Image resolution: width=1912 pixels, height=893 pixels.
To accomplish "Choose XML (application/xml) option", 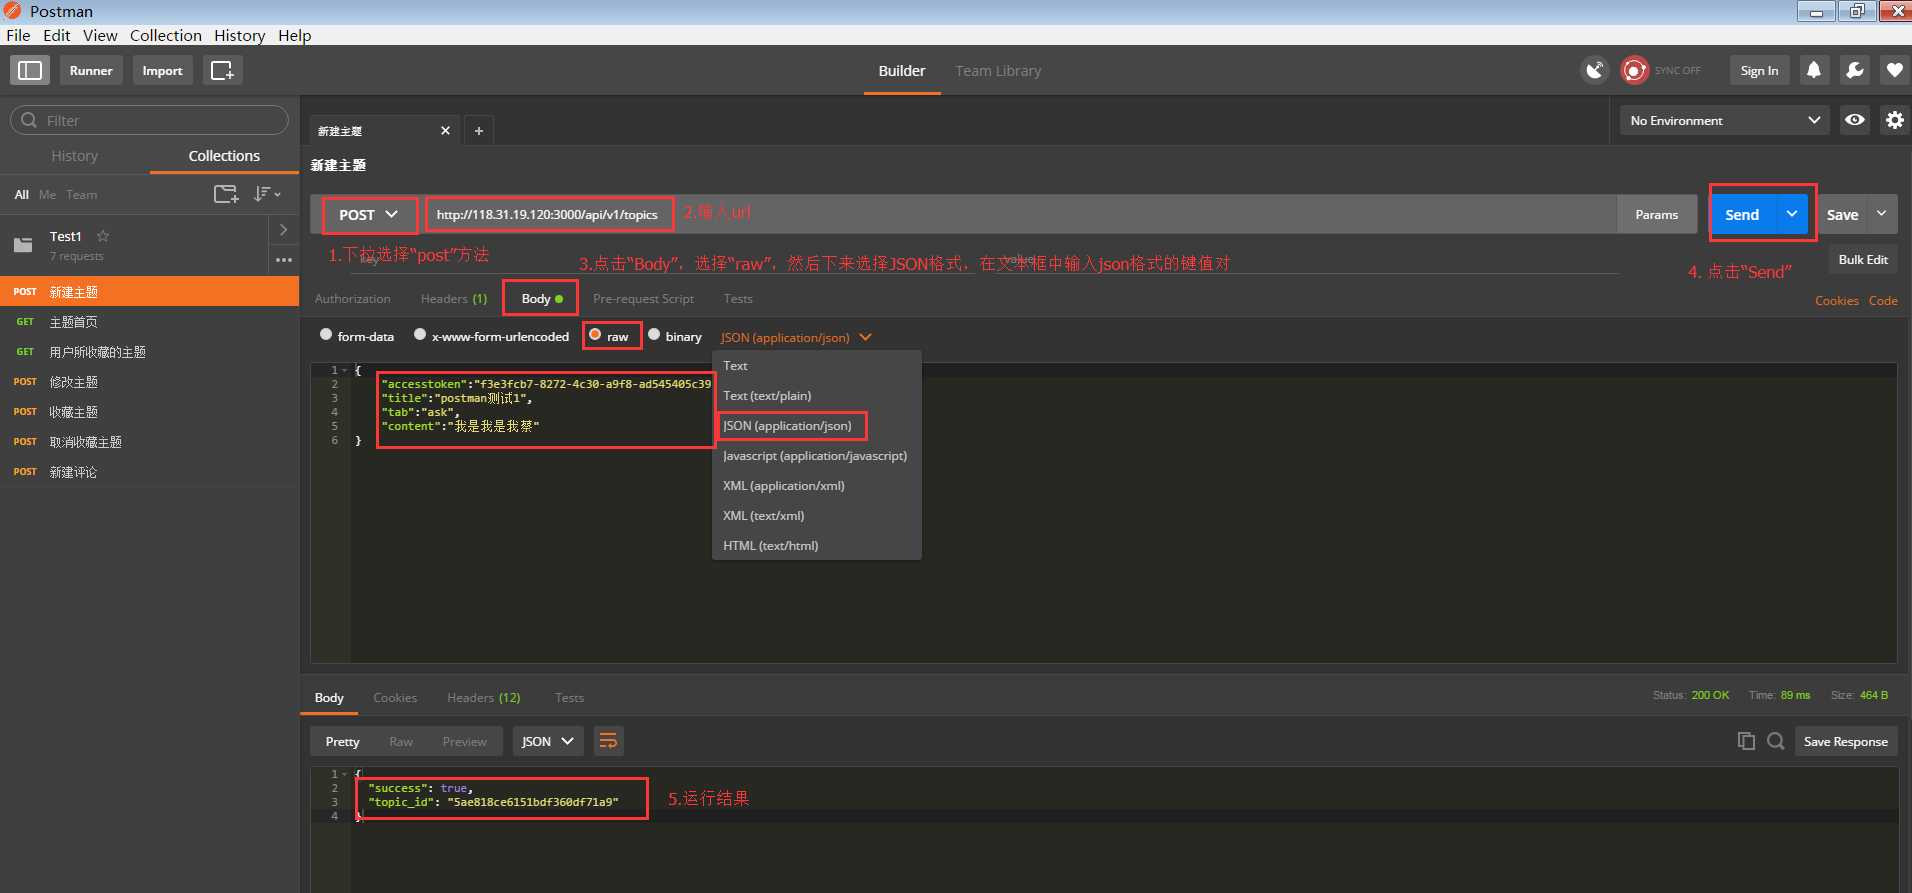I will coord(816,486).
